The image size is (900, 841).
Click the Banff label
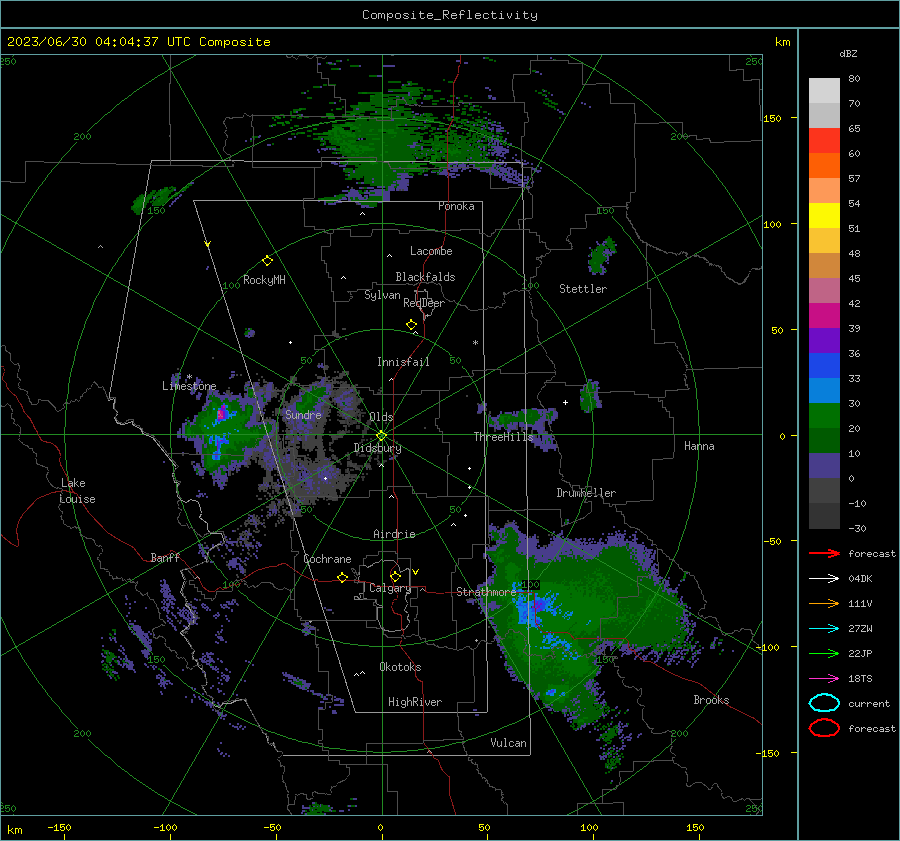pyautogui.click(x=165, y=557)
